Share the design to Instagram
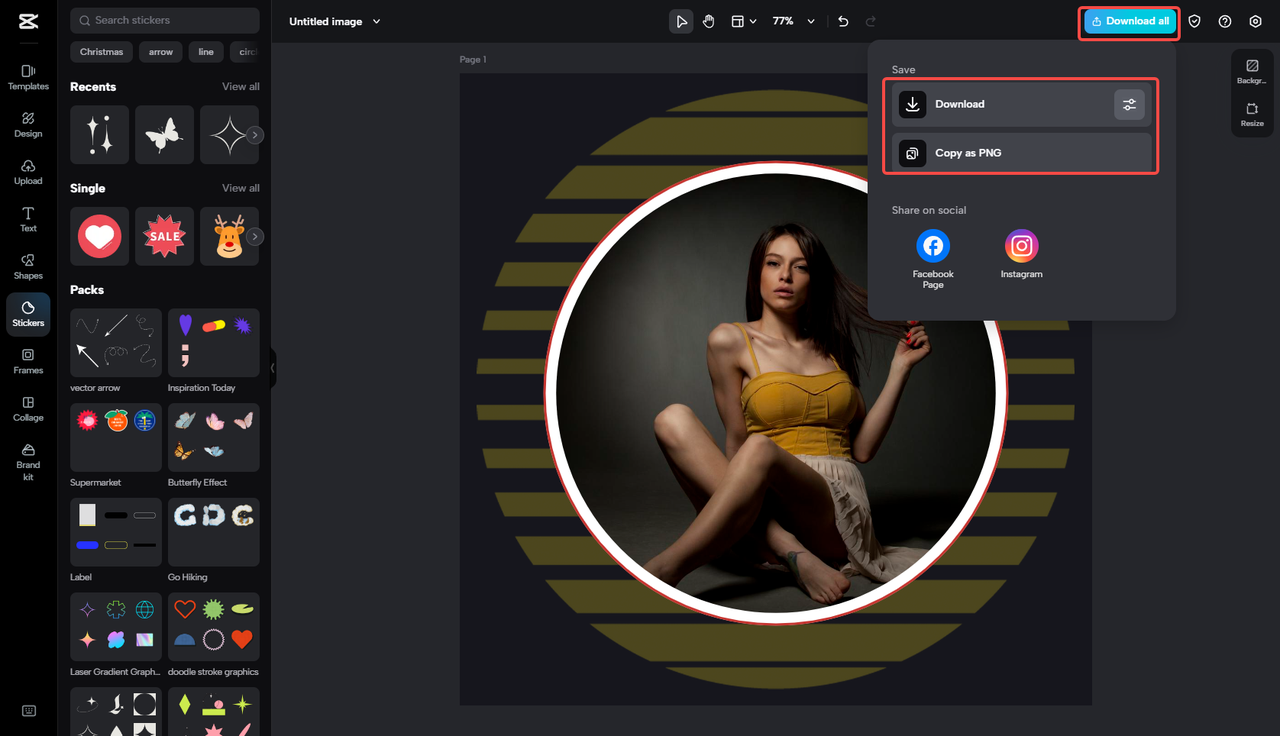 tap(1021, 246)
